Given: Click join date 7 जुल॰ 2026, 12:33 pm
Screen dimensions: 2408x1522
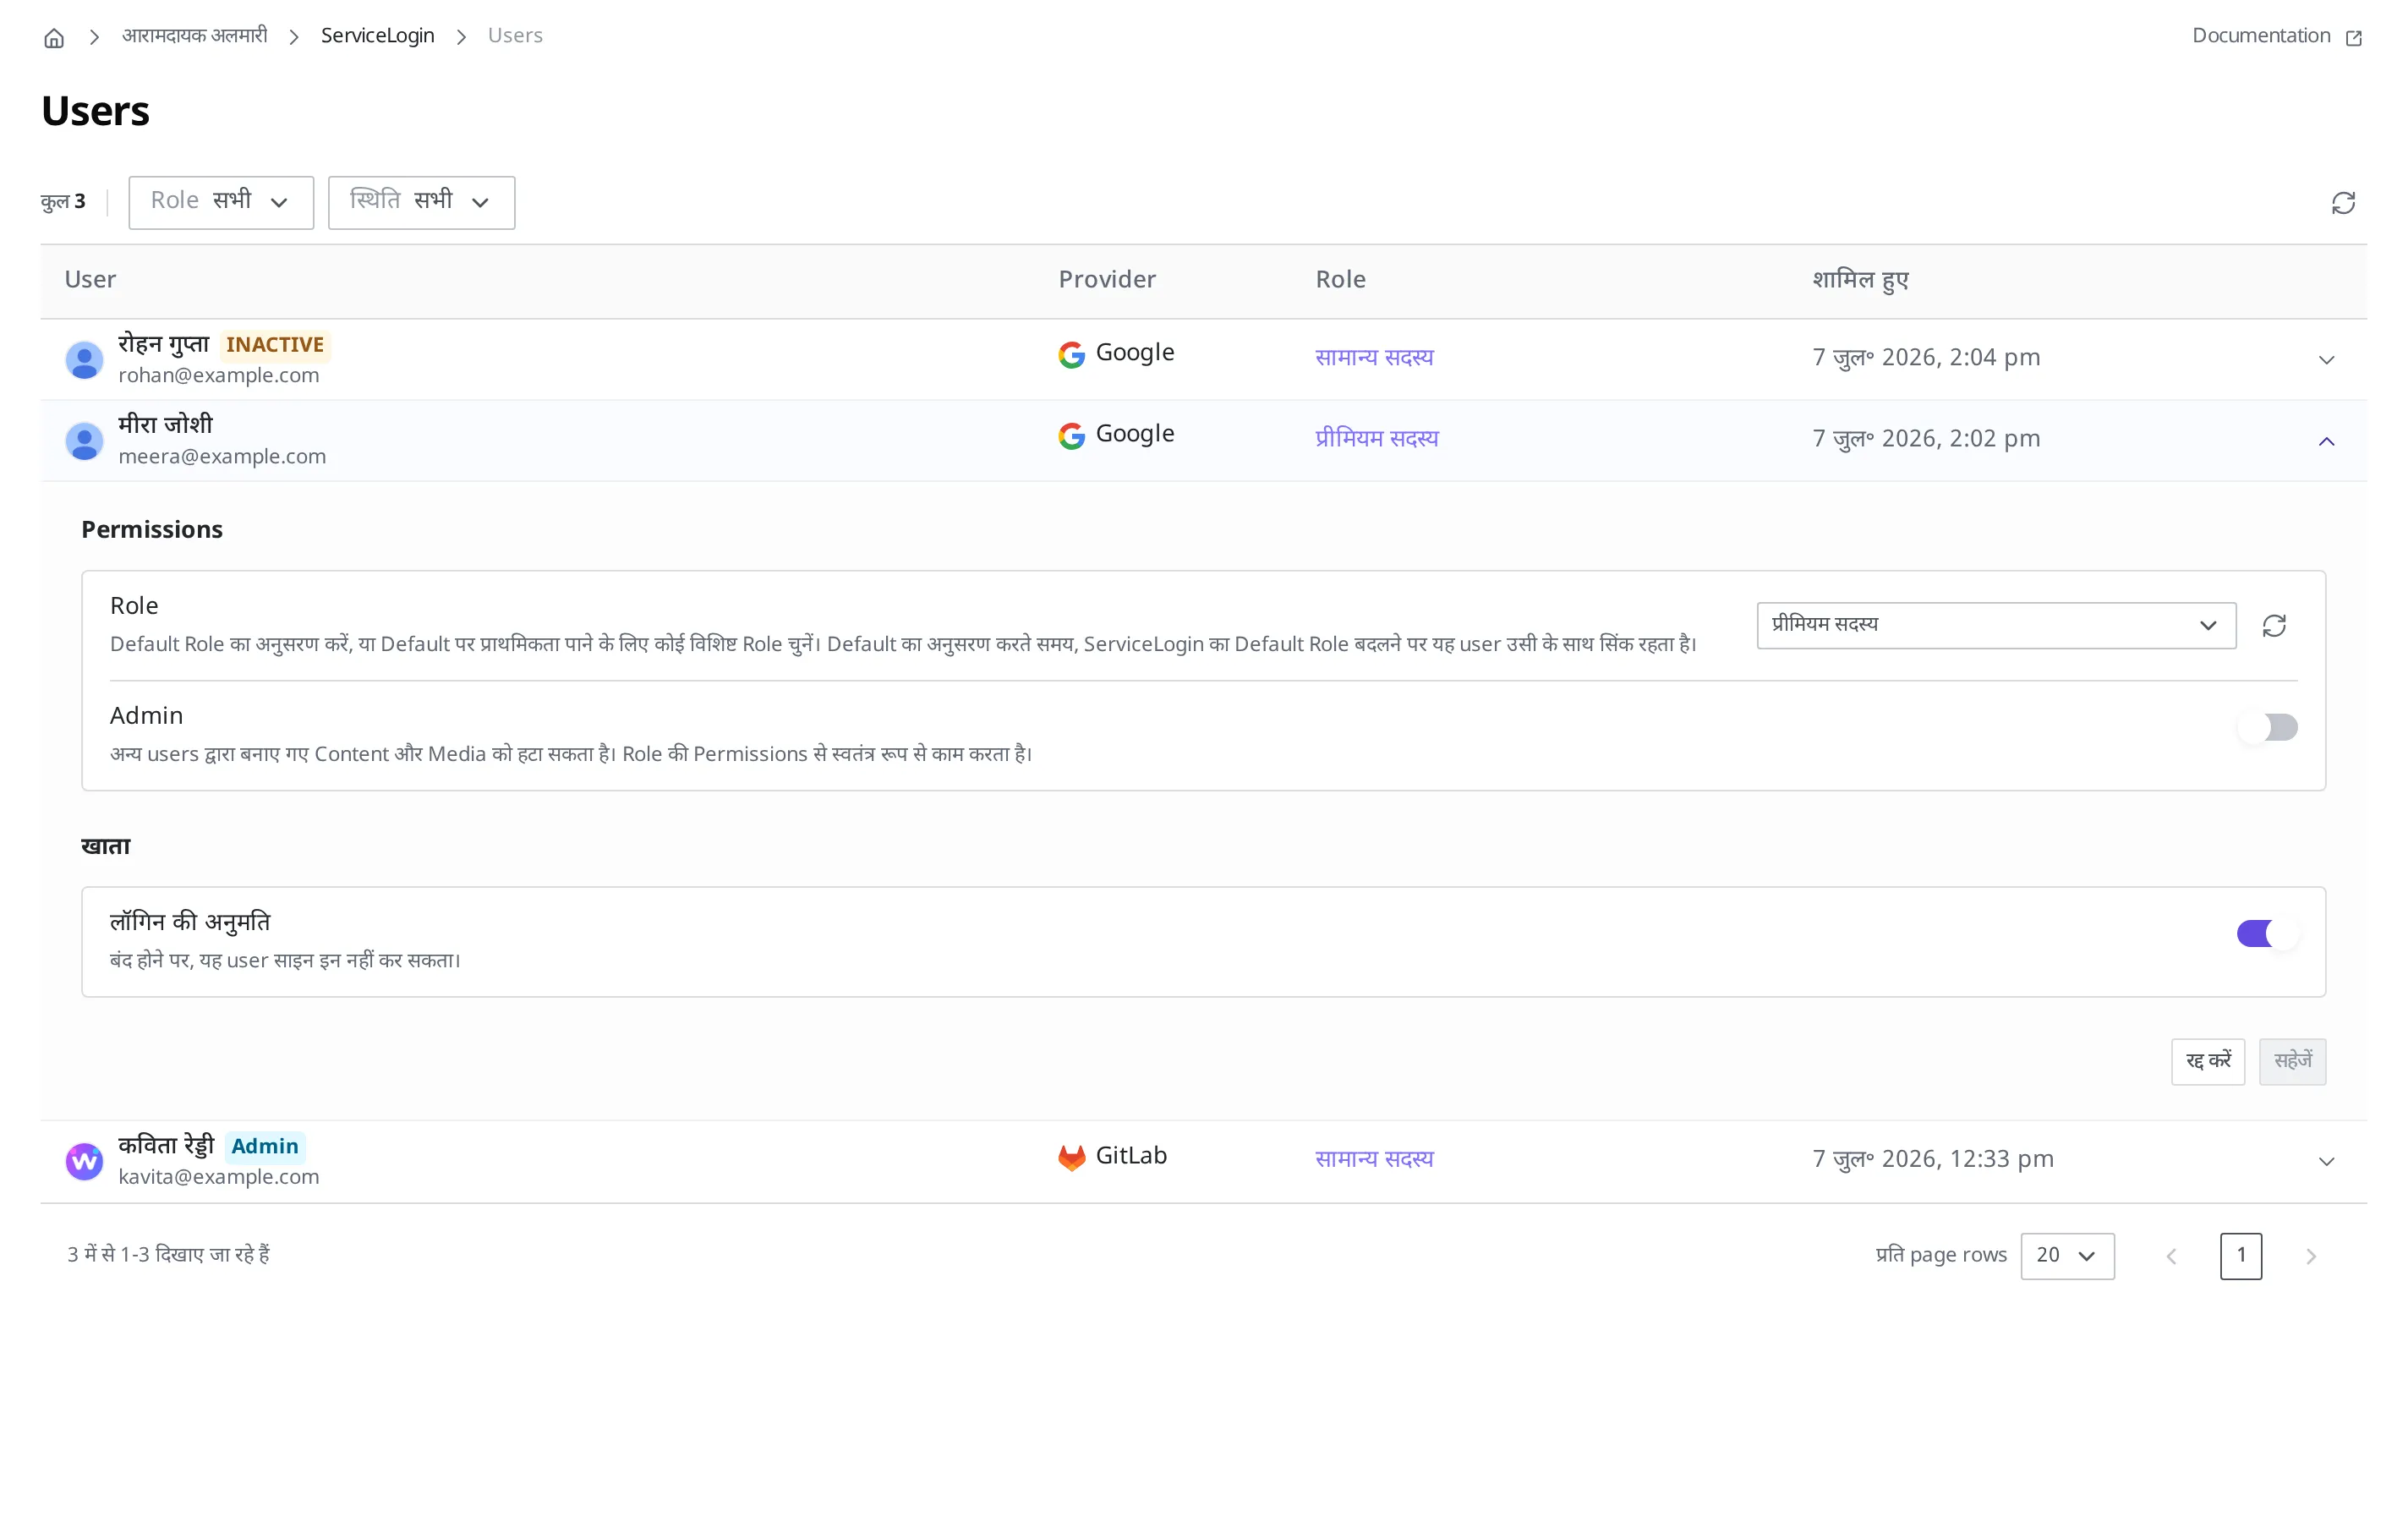Looking at the screenshot, I should click(1933, 1159).
